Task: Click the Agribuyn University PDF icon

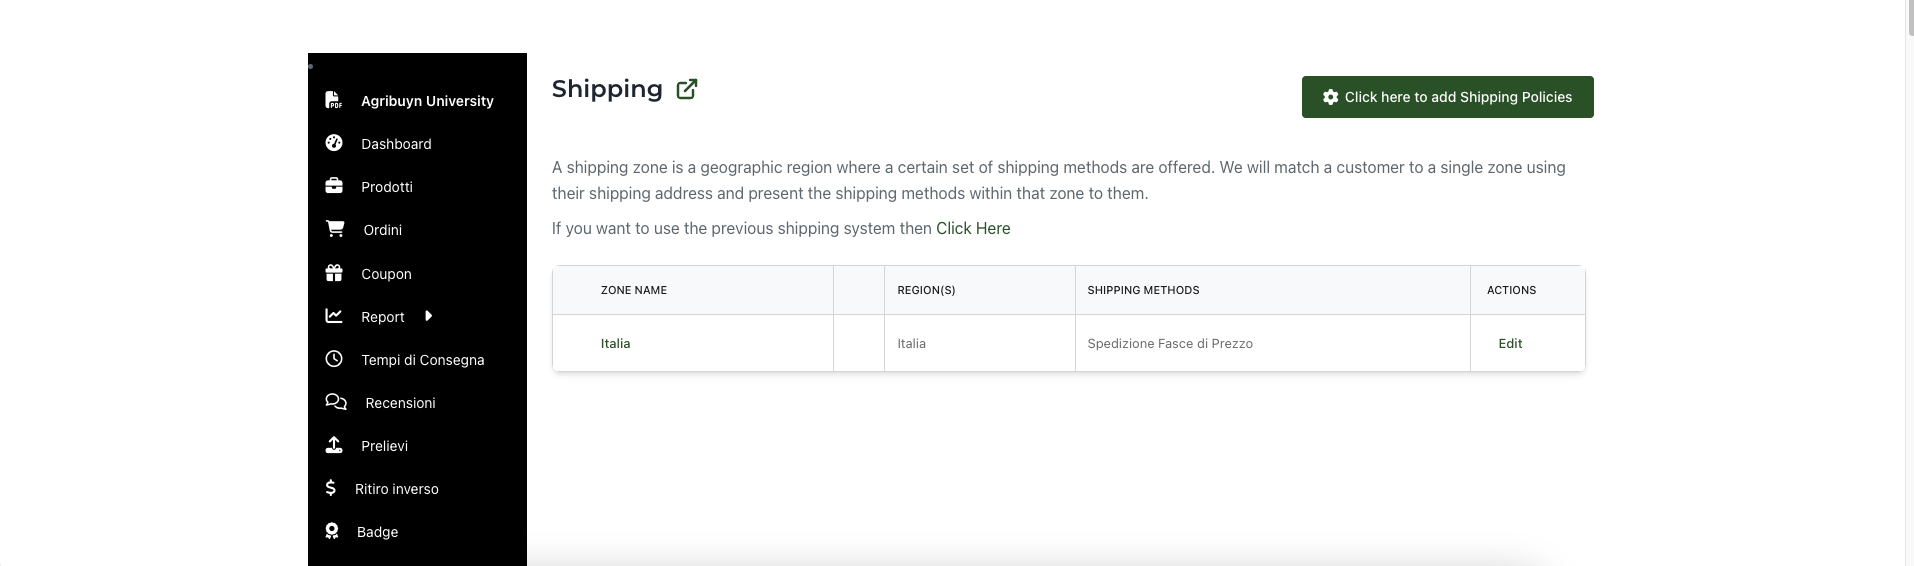Action: [x=334, y=100]
